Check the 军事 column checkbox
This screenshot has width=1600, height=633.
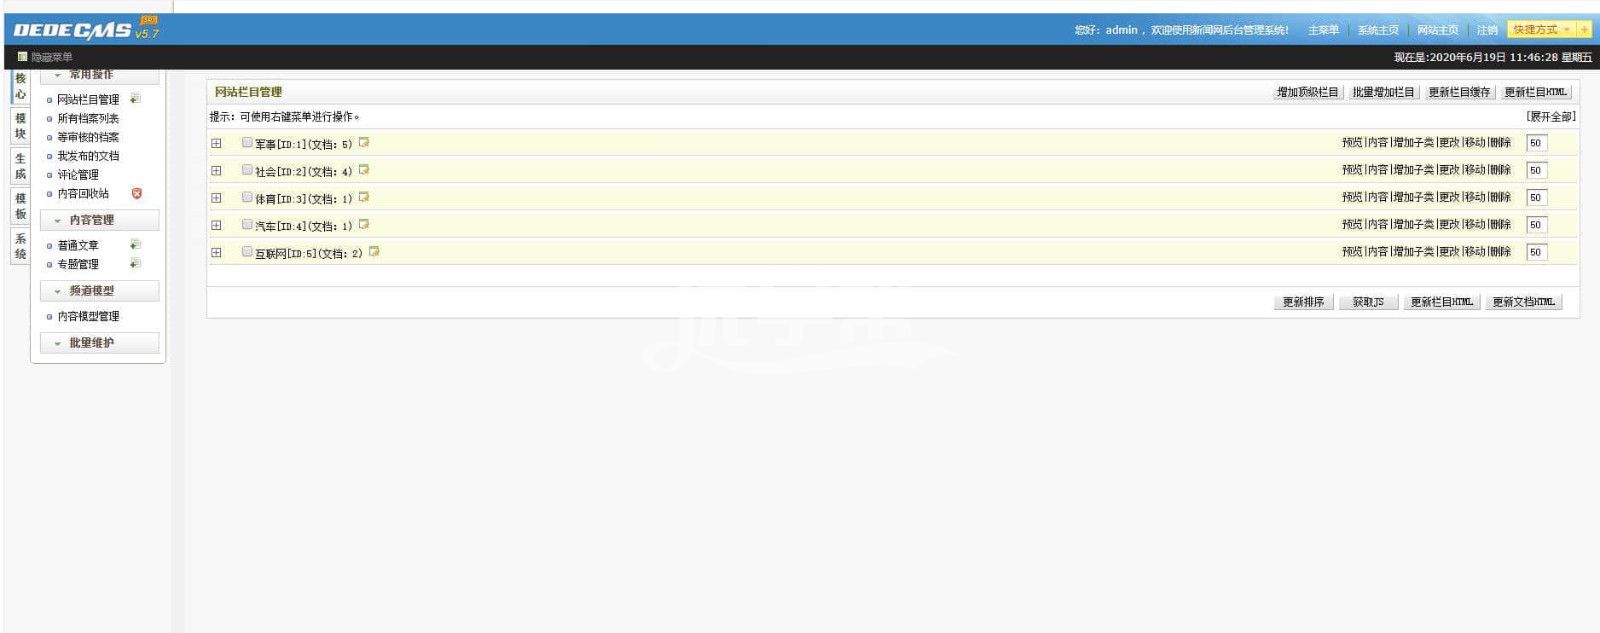247,143
